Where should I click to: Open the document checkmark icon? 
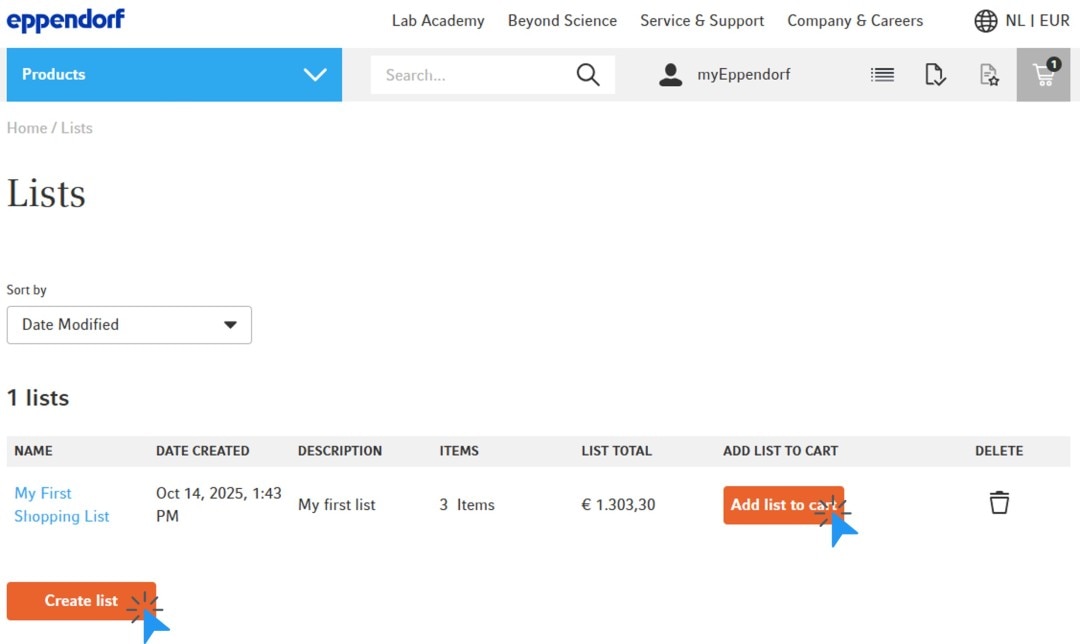pos(935,75)
